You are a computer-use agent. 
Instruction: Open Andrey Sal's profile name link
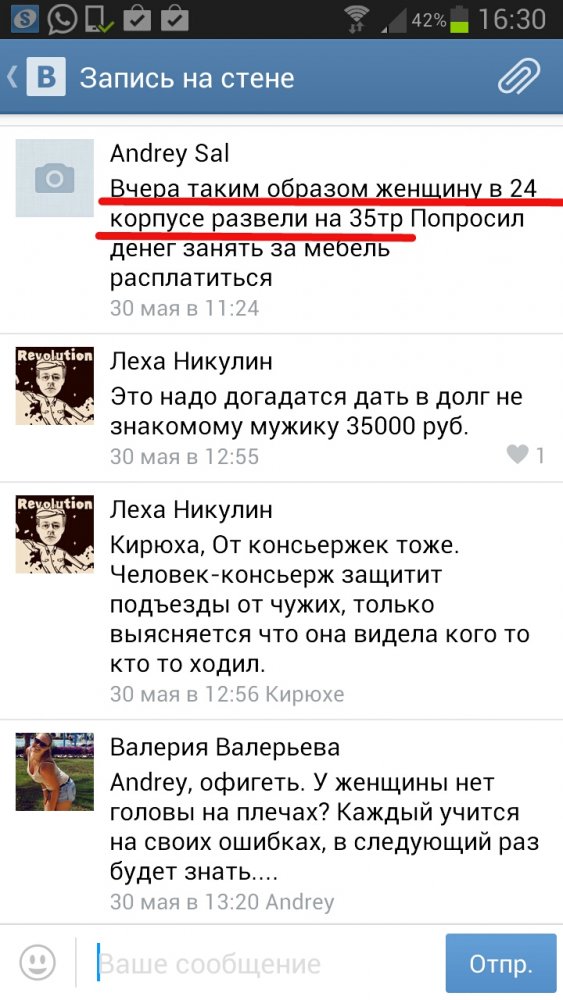coord(170,154)
